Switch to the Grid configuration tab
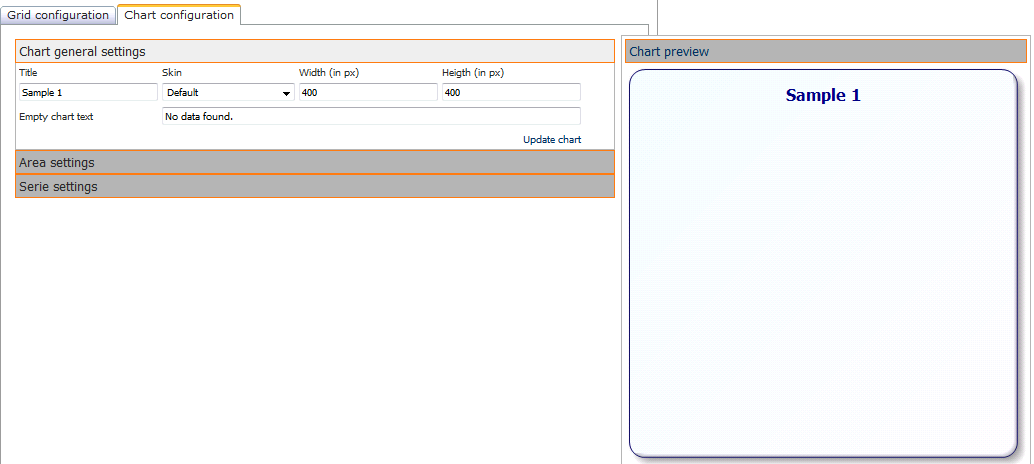This screenshot has width=1034, height=464. coord(58,15)
